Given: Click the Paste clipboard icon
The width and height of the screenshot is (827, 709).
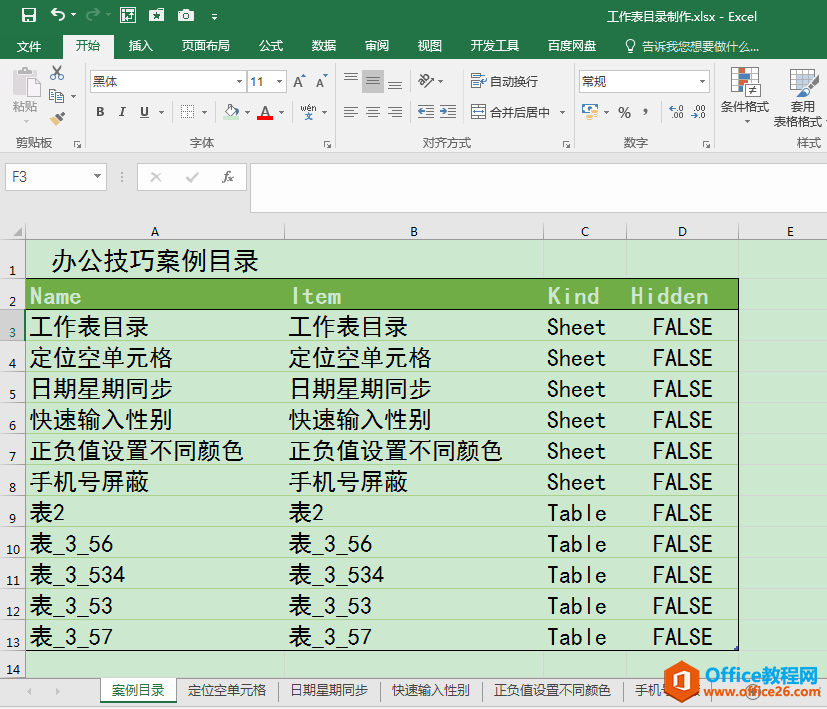Looking at the screenshot, I should click(x=25, y=84).
